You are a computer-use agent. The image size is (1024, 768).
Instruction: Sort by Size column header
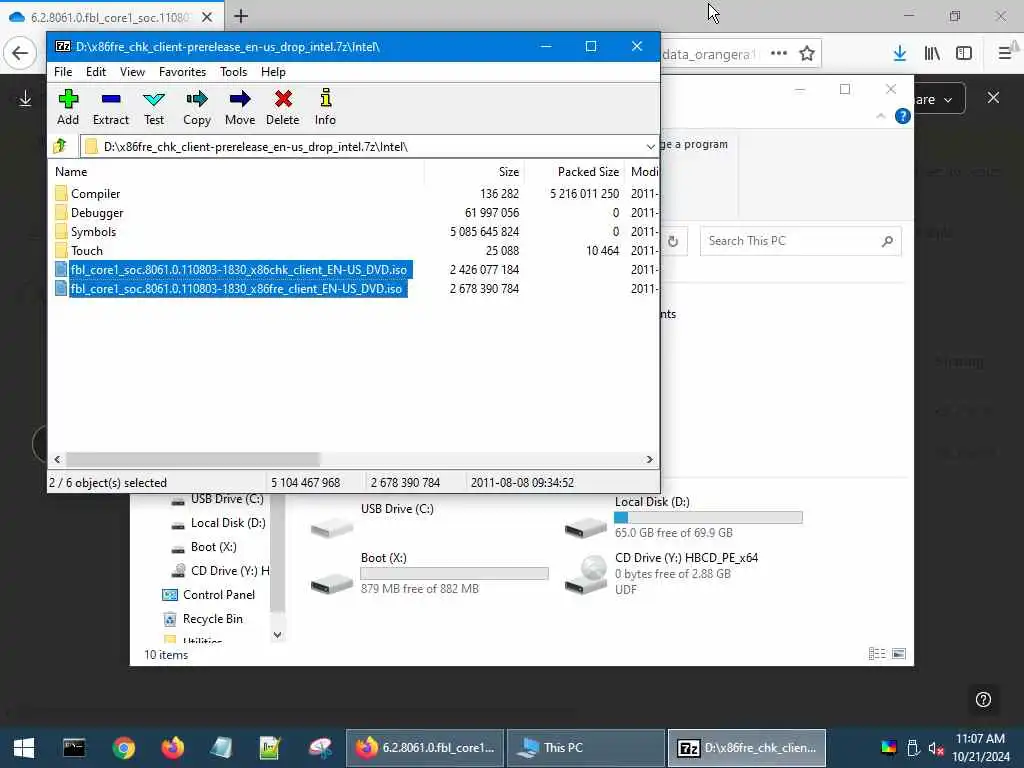coord(509,172)
